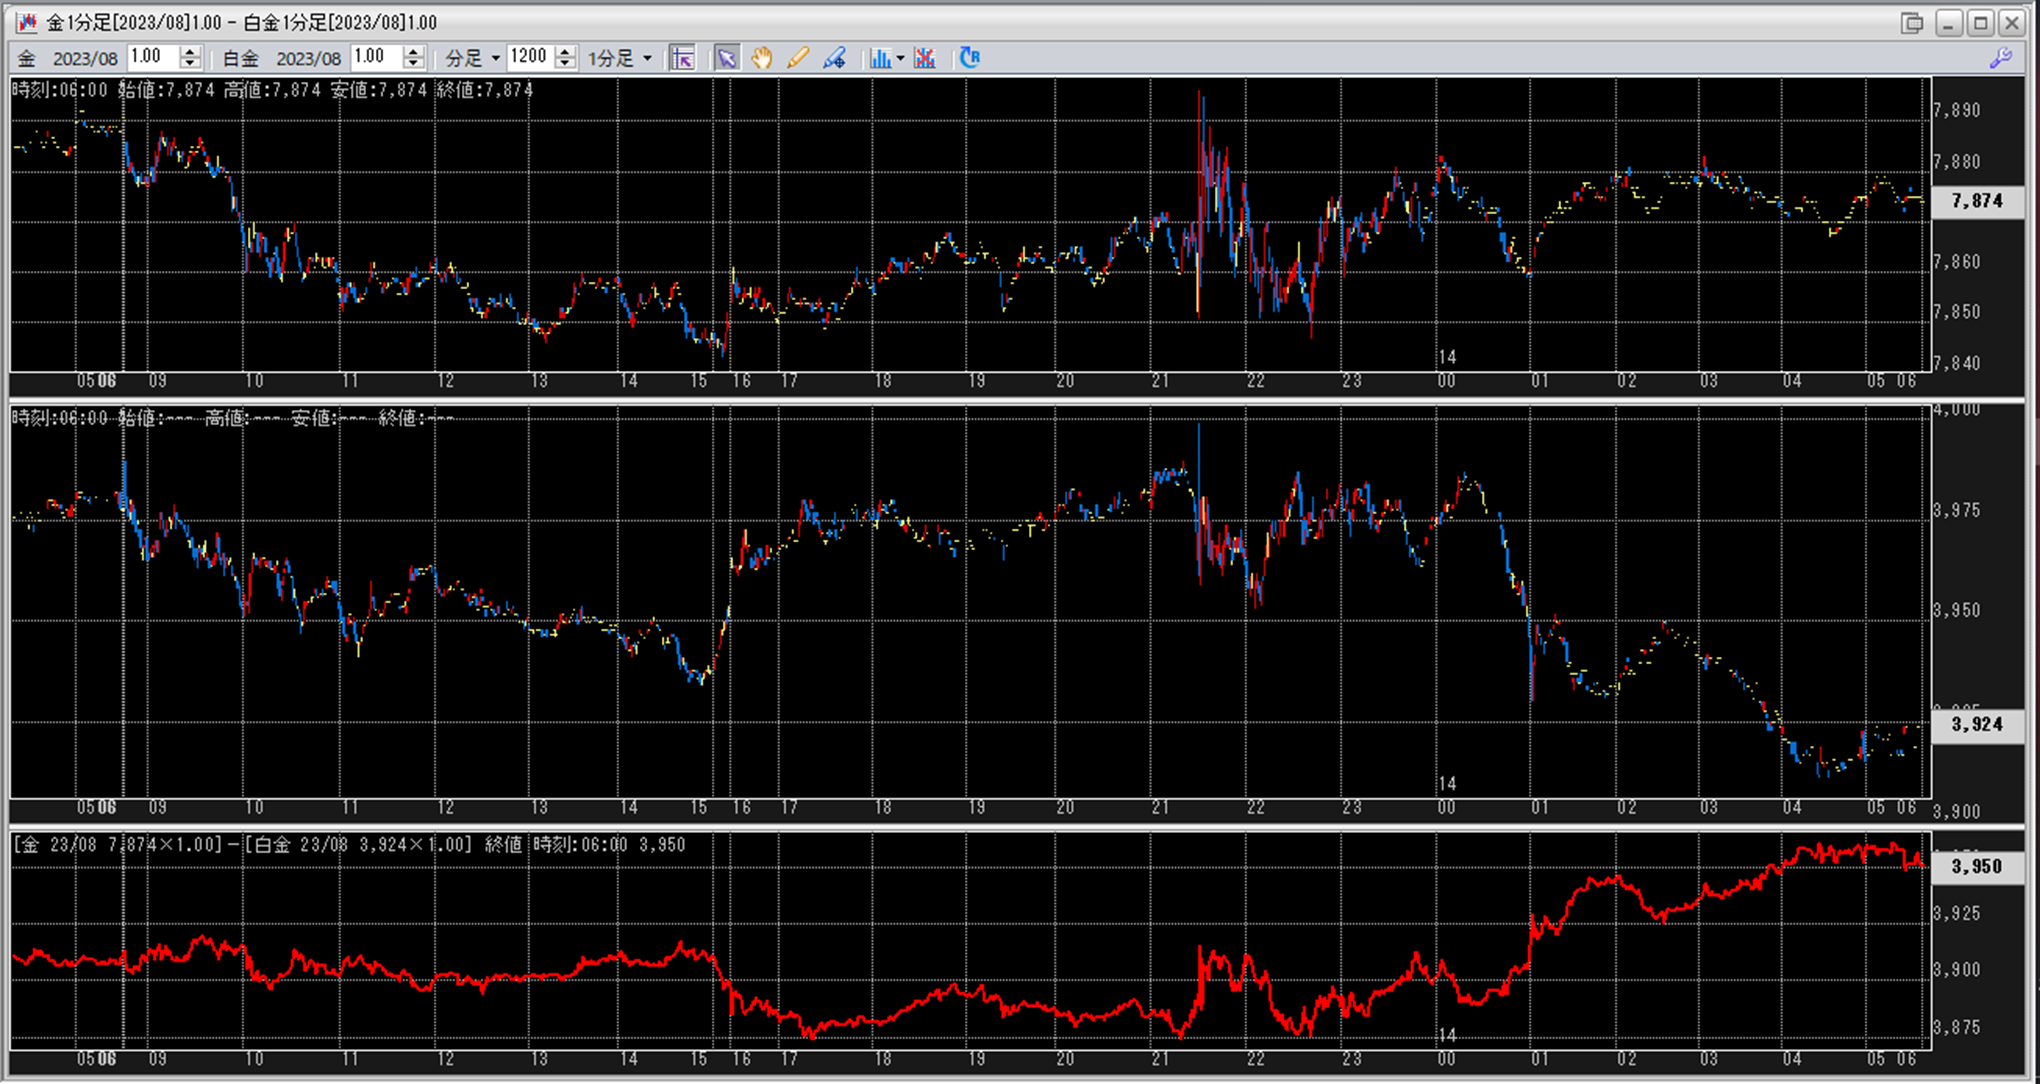Image resolution: width=2040 pixels, height=1084 pixels.
Task: Click the blue refresh reload icon
Action: tap(969, 58)
